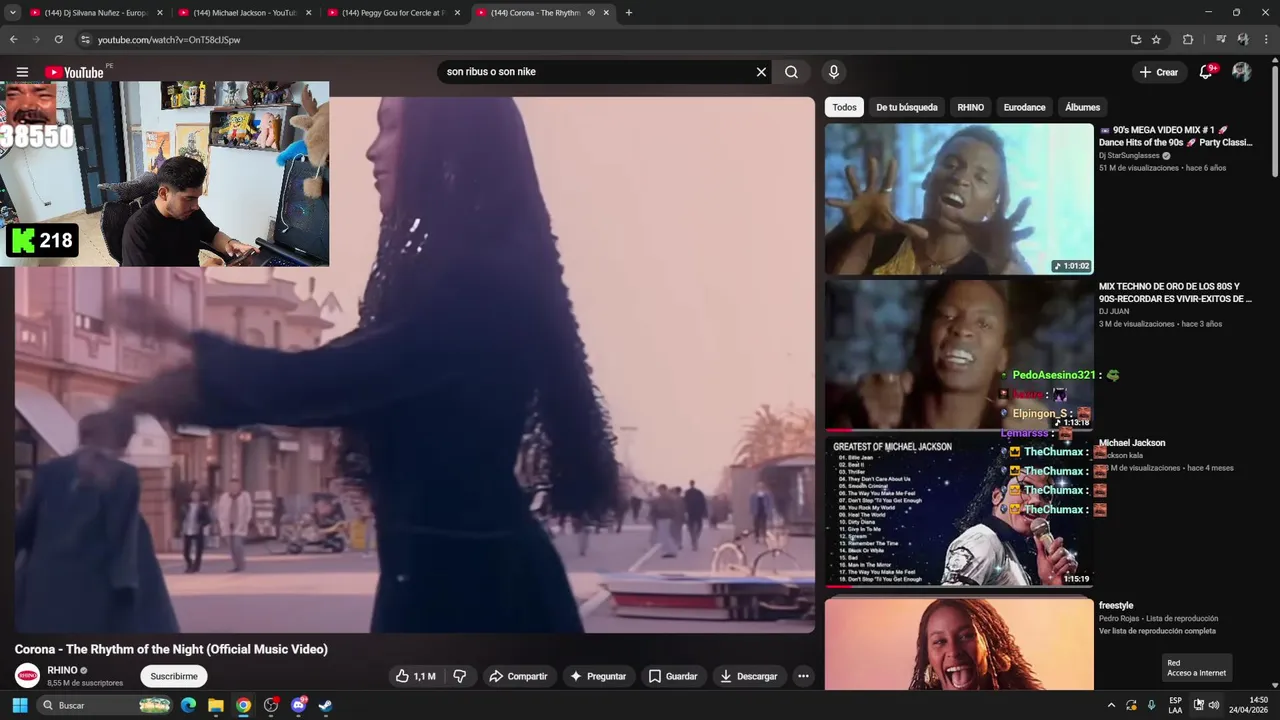Close the Corona - The Rhythm tab
1280x720 pixels.
click(x=606, y=13)
